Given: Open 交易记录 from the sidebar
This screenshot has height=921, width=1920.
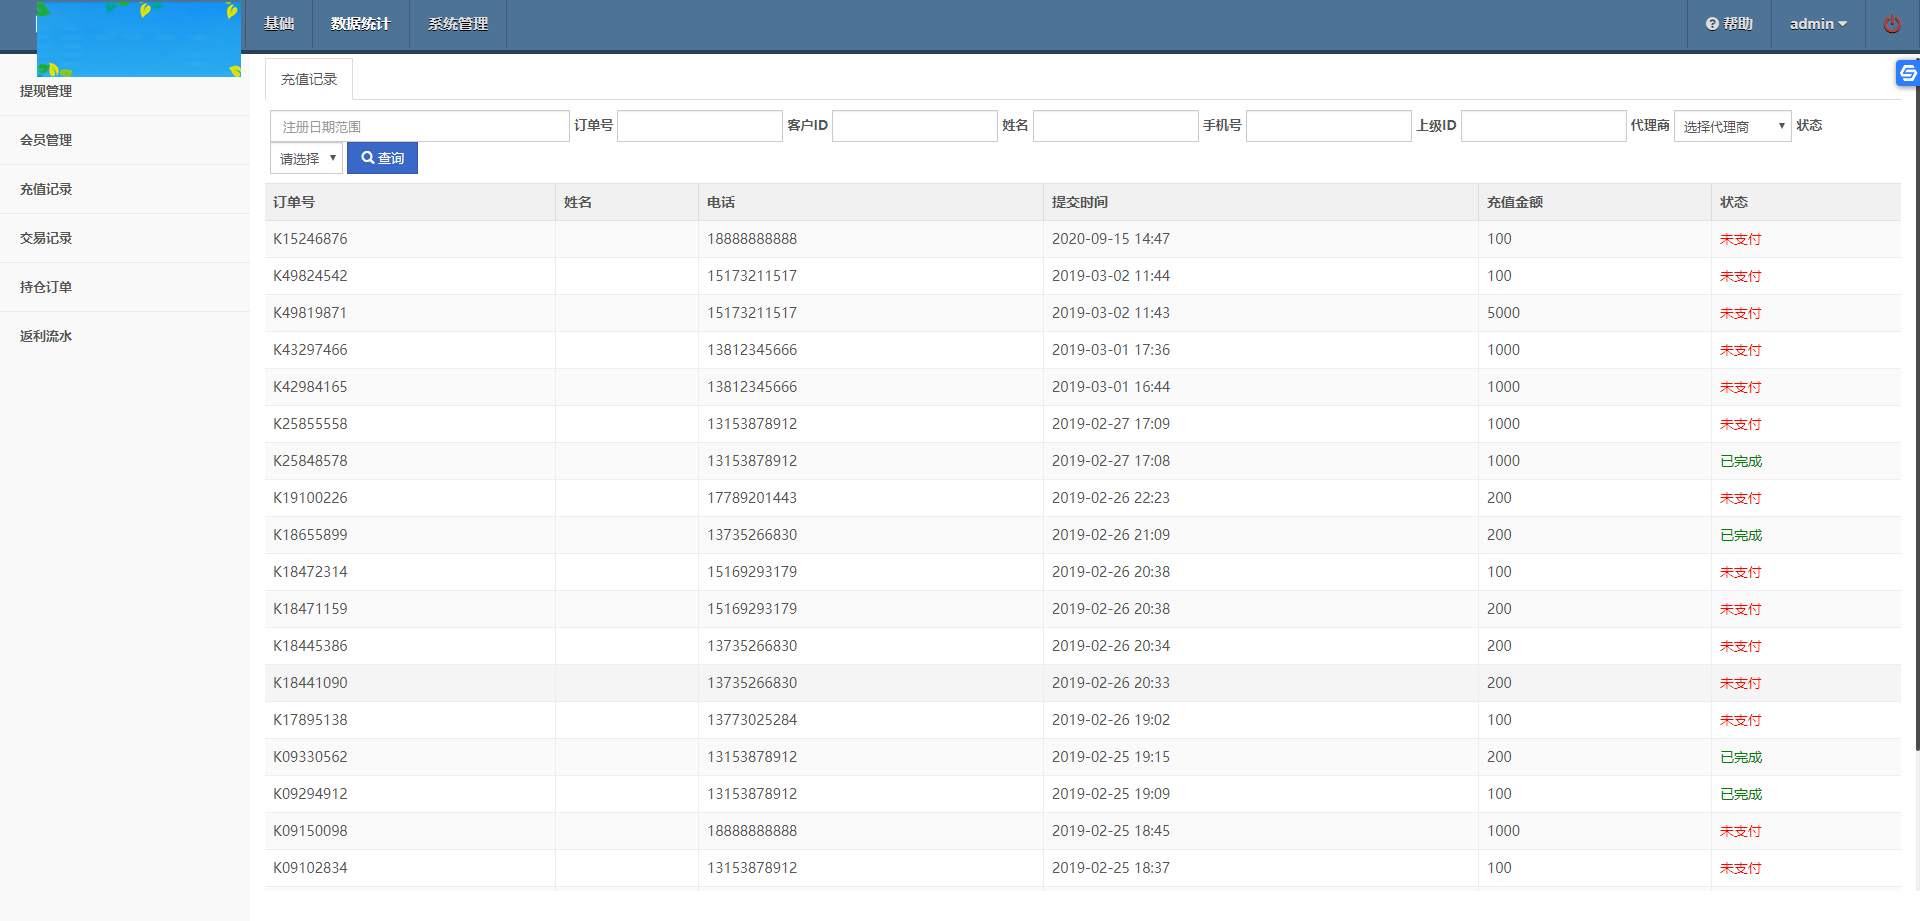Looking at the screenshot, I should coord(44,238).
